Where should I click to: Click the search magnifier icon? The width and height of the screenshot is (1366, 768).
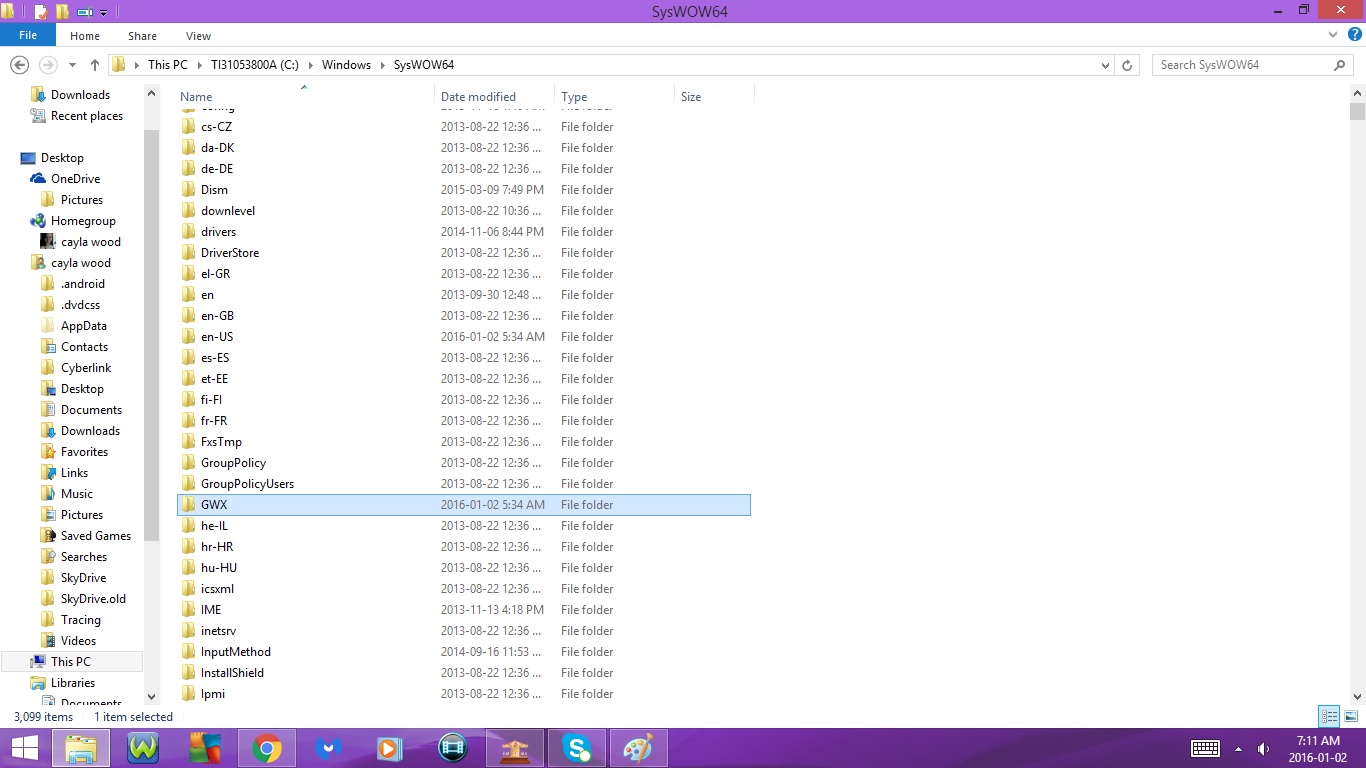[1340, 65]
